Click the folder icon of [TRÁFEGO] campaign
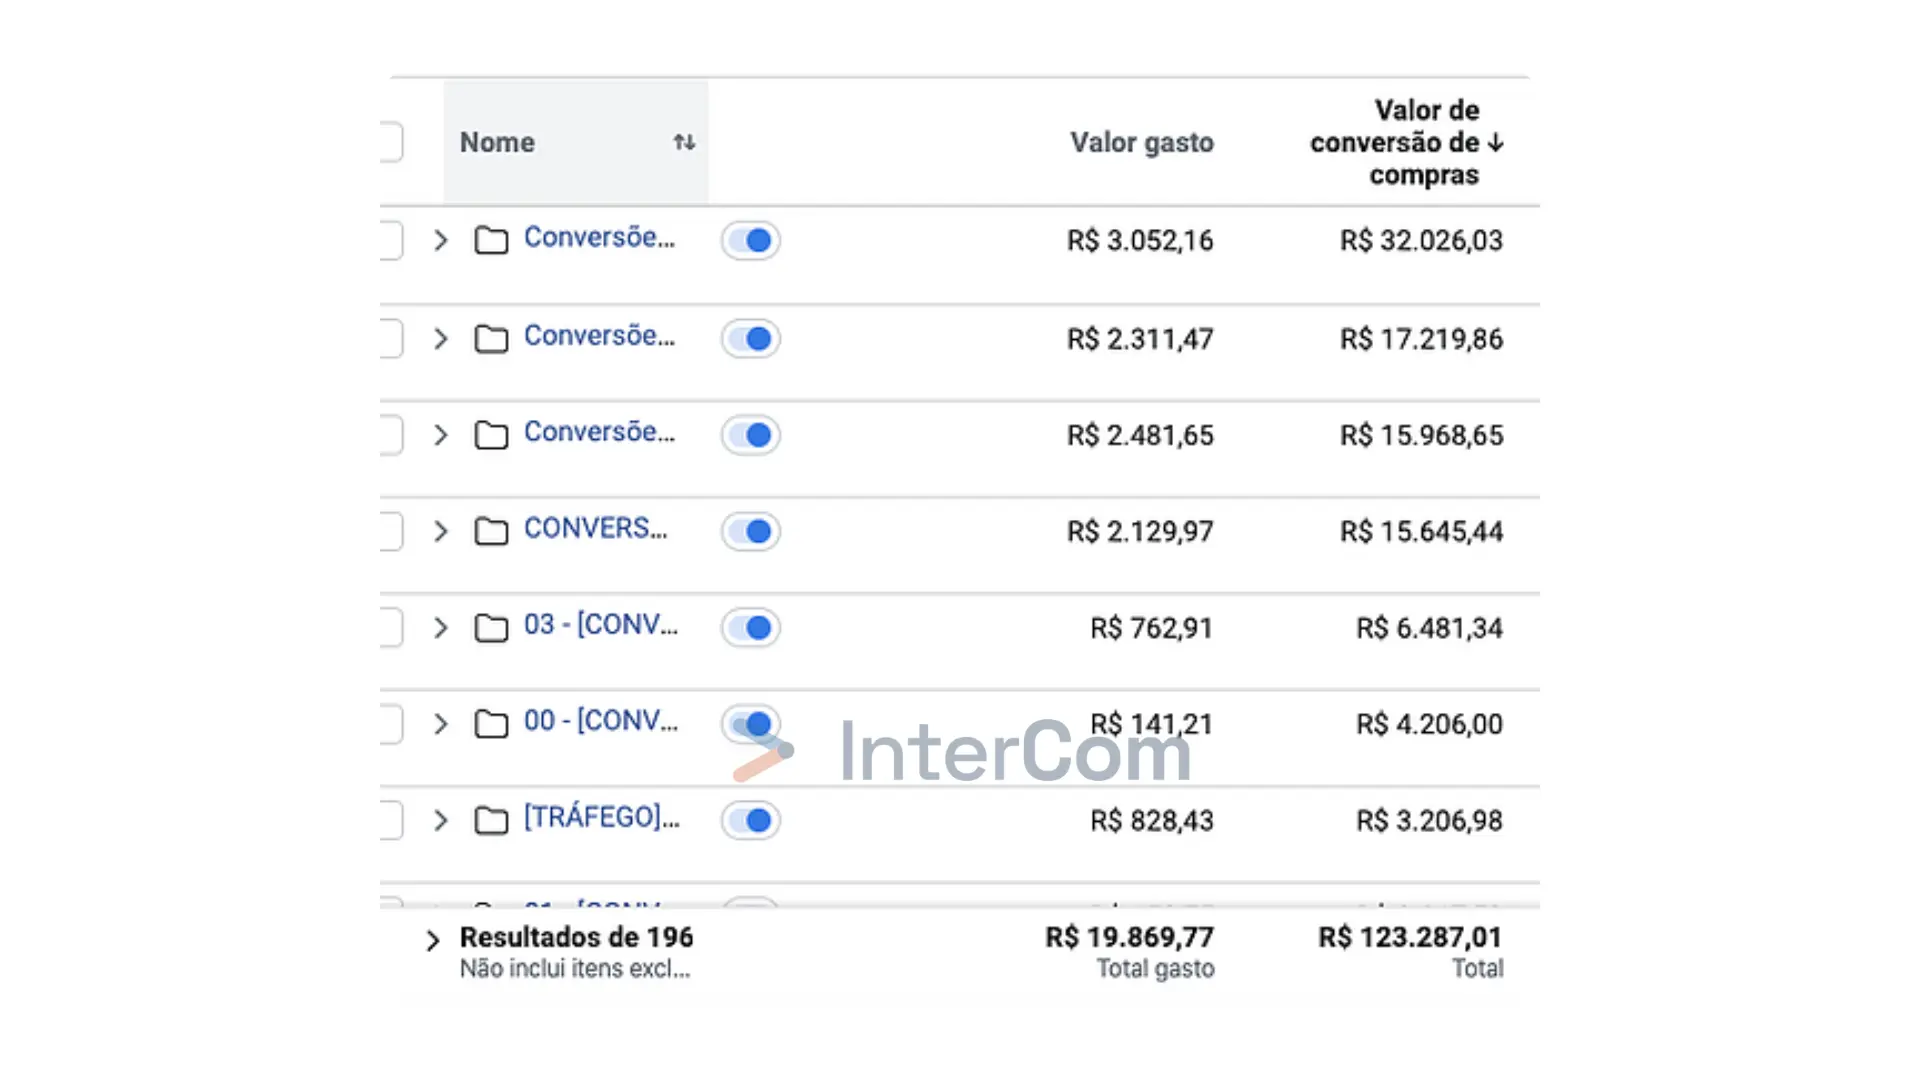Image resolution: width=1920 pixels, height=1080 pixels. (x=491, y=821)
